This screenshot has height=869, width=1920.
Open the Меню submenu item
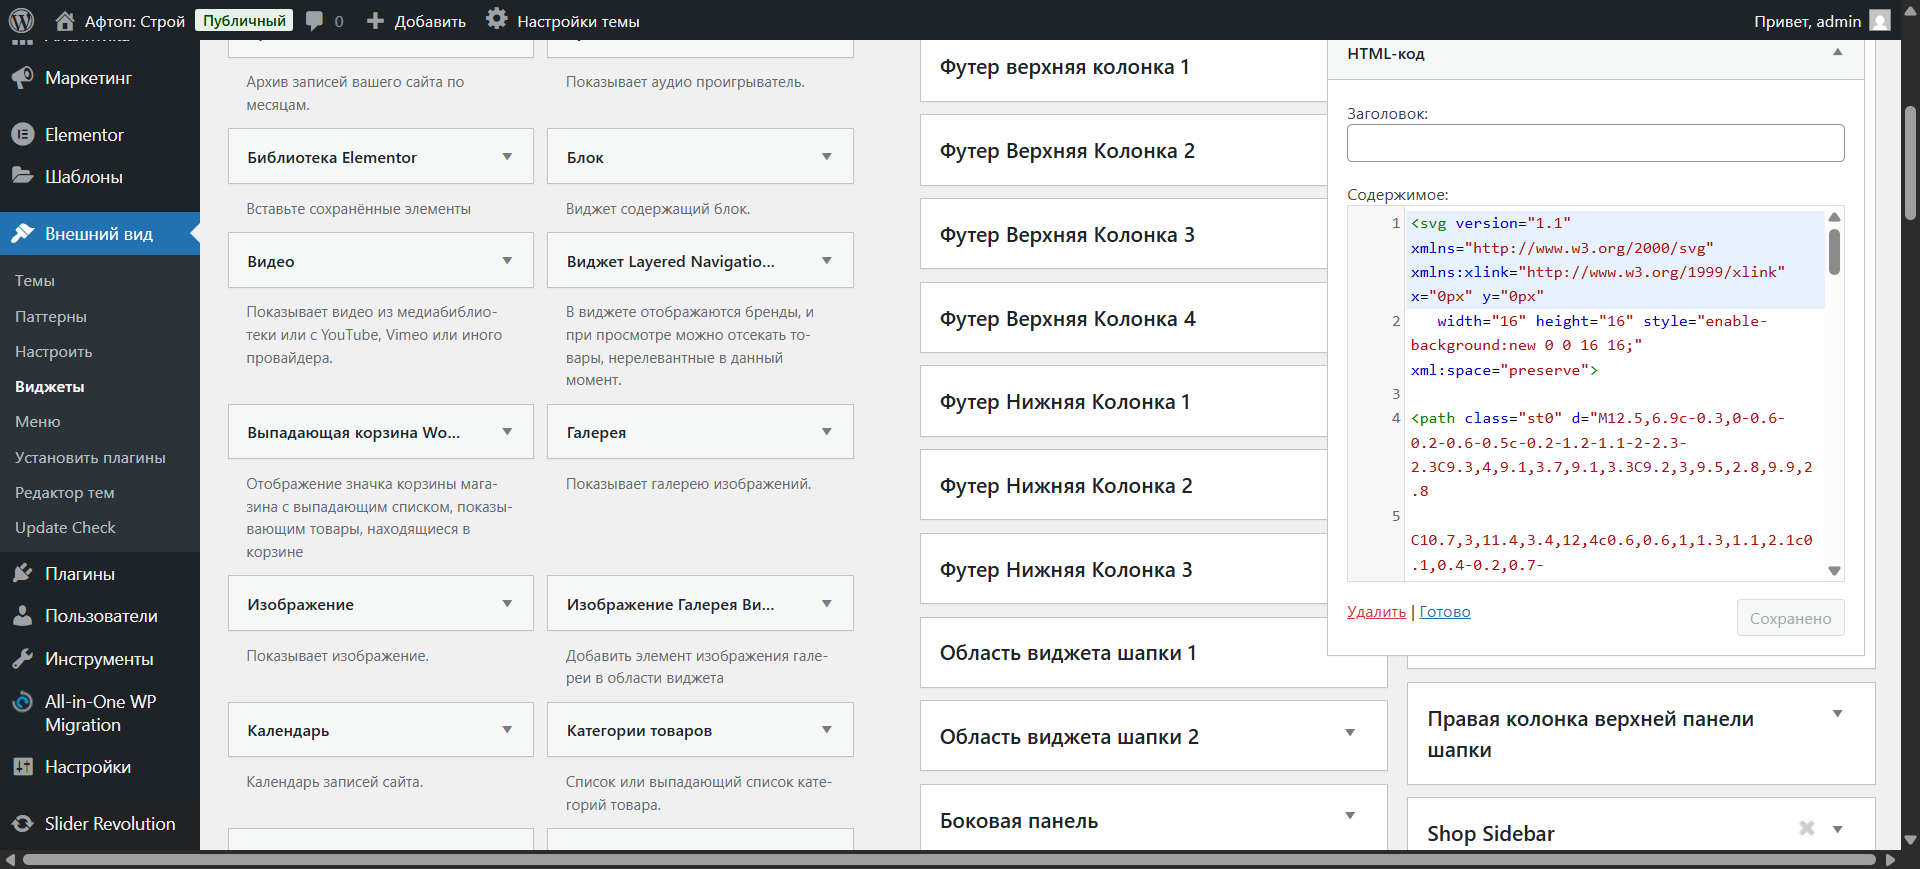(38, 422)
